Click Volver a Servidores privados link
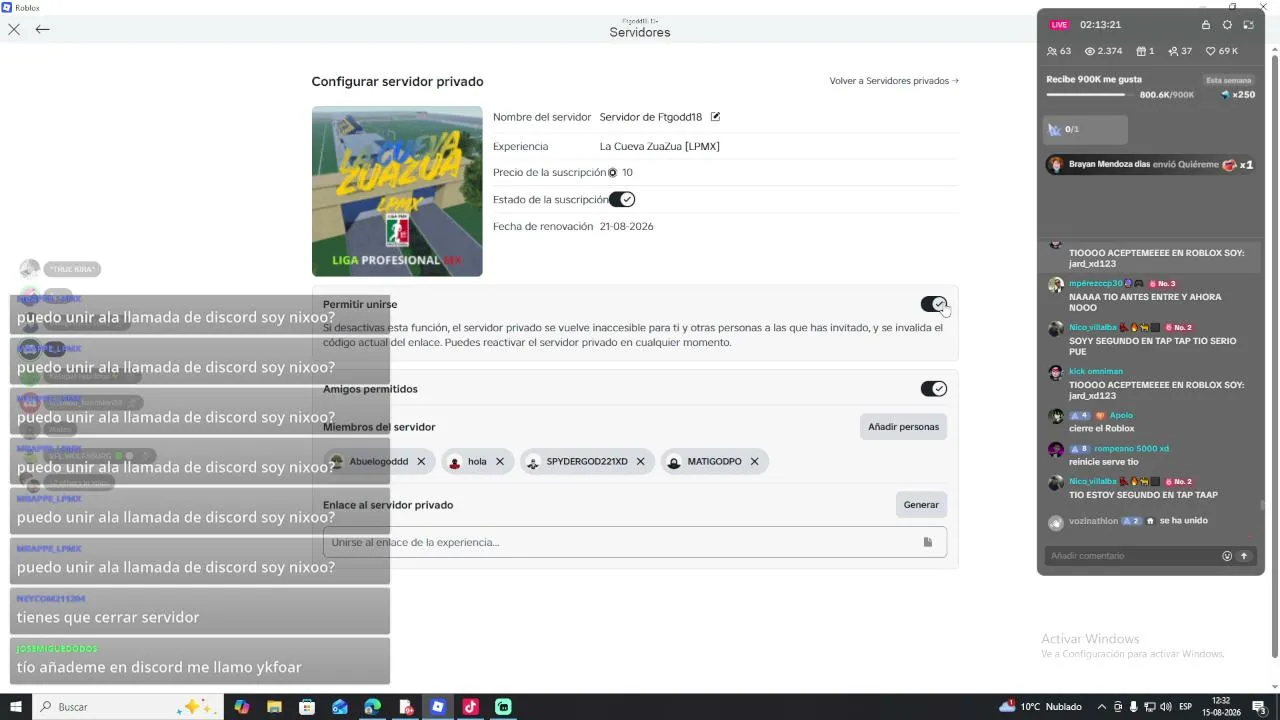Viewport: 1280px width, 720px height. pyautogui.click(x=894, y=81)
